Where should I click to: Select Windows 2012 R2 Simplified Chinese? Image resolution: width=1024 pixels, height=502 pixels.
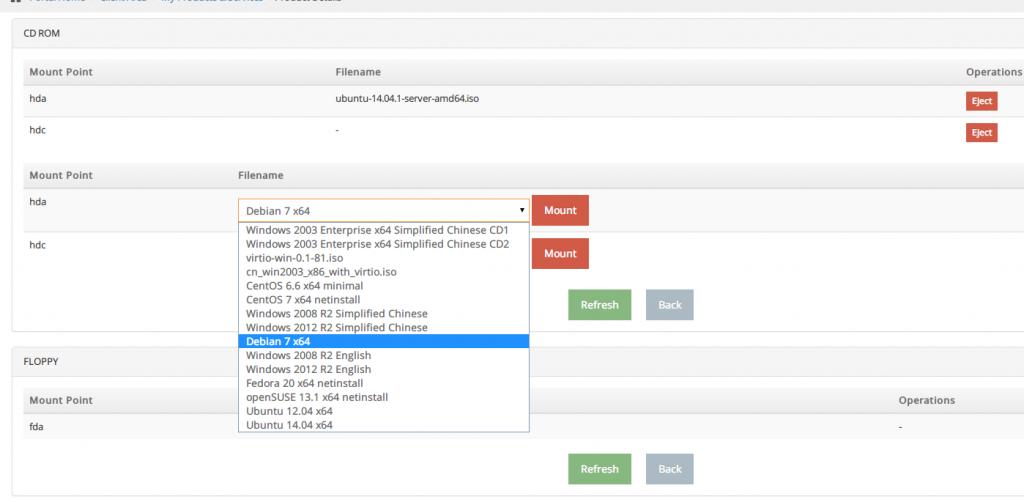[384, 327]
